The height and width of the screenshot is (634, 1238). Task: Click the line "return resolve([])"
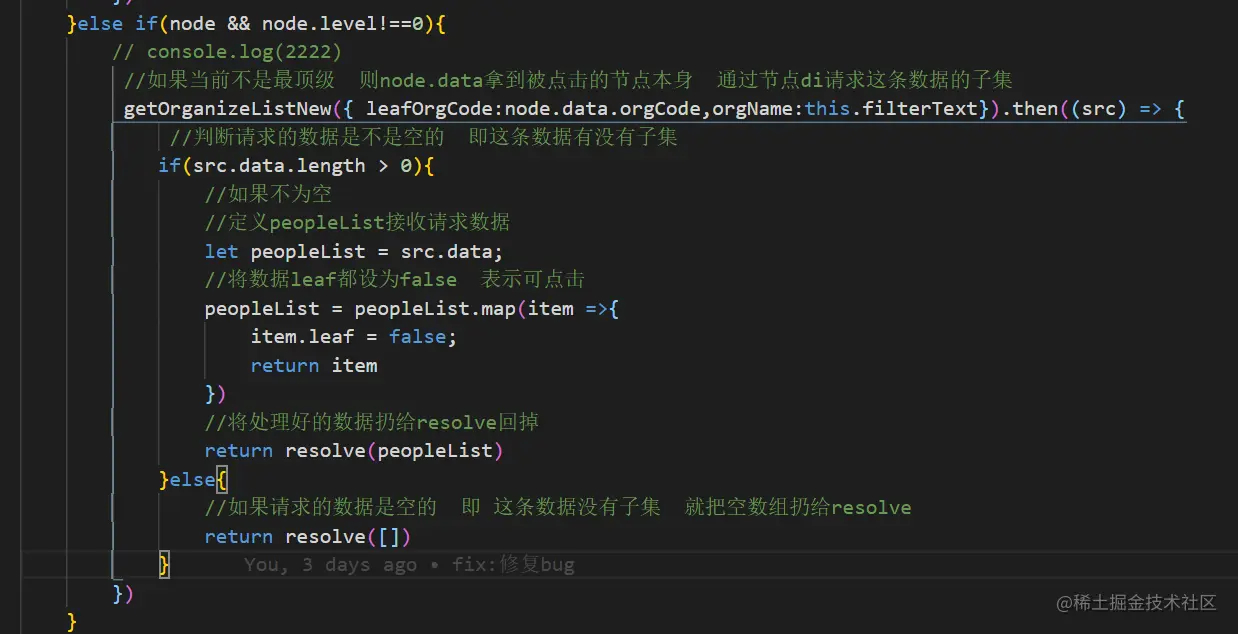pyautogui.click(x=308, y=536)
